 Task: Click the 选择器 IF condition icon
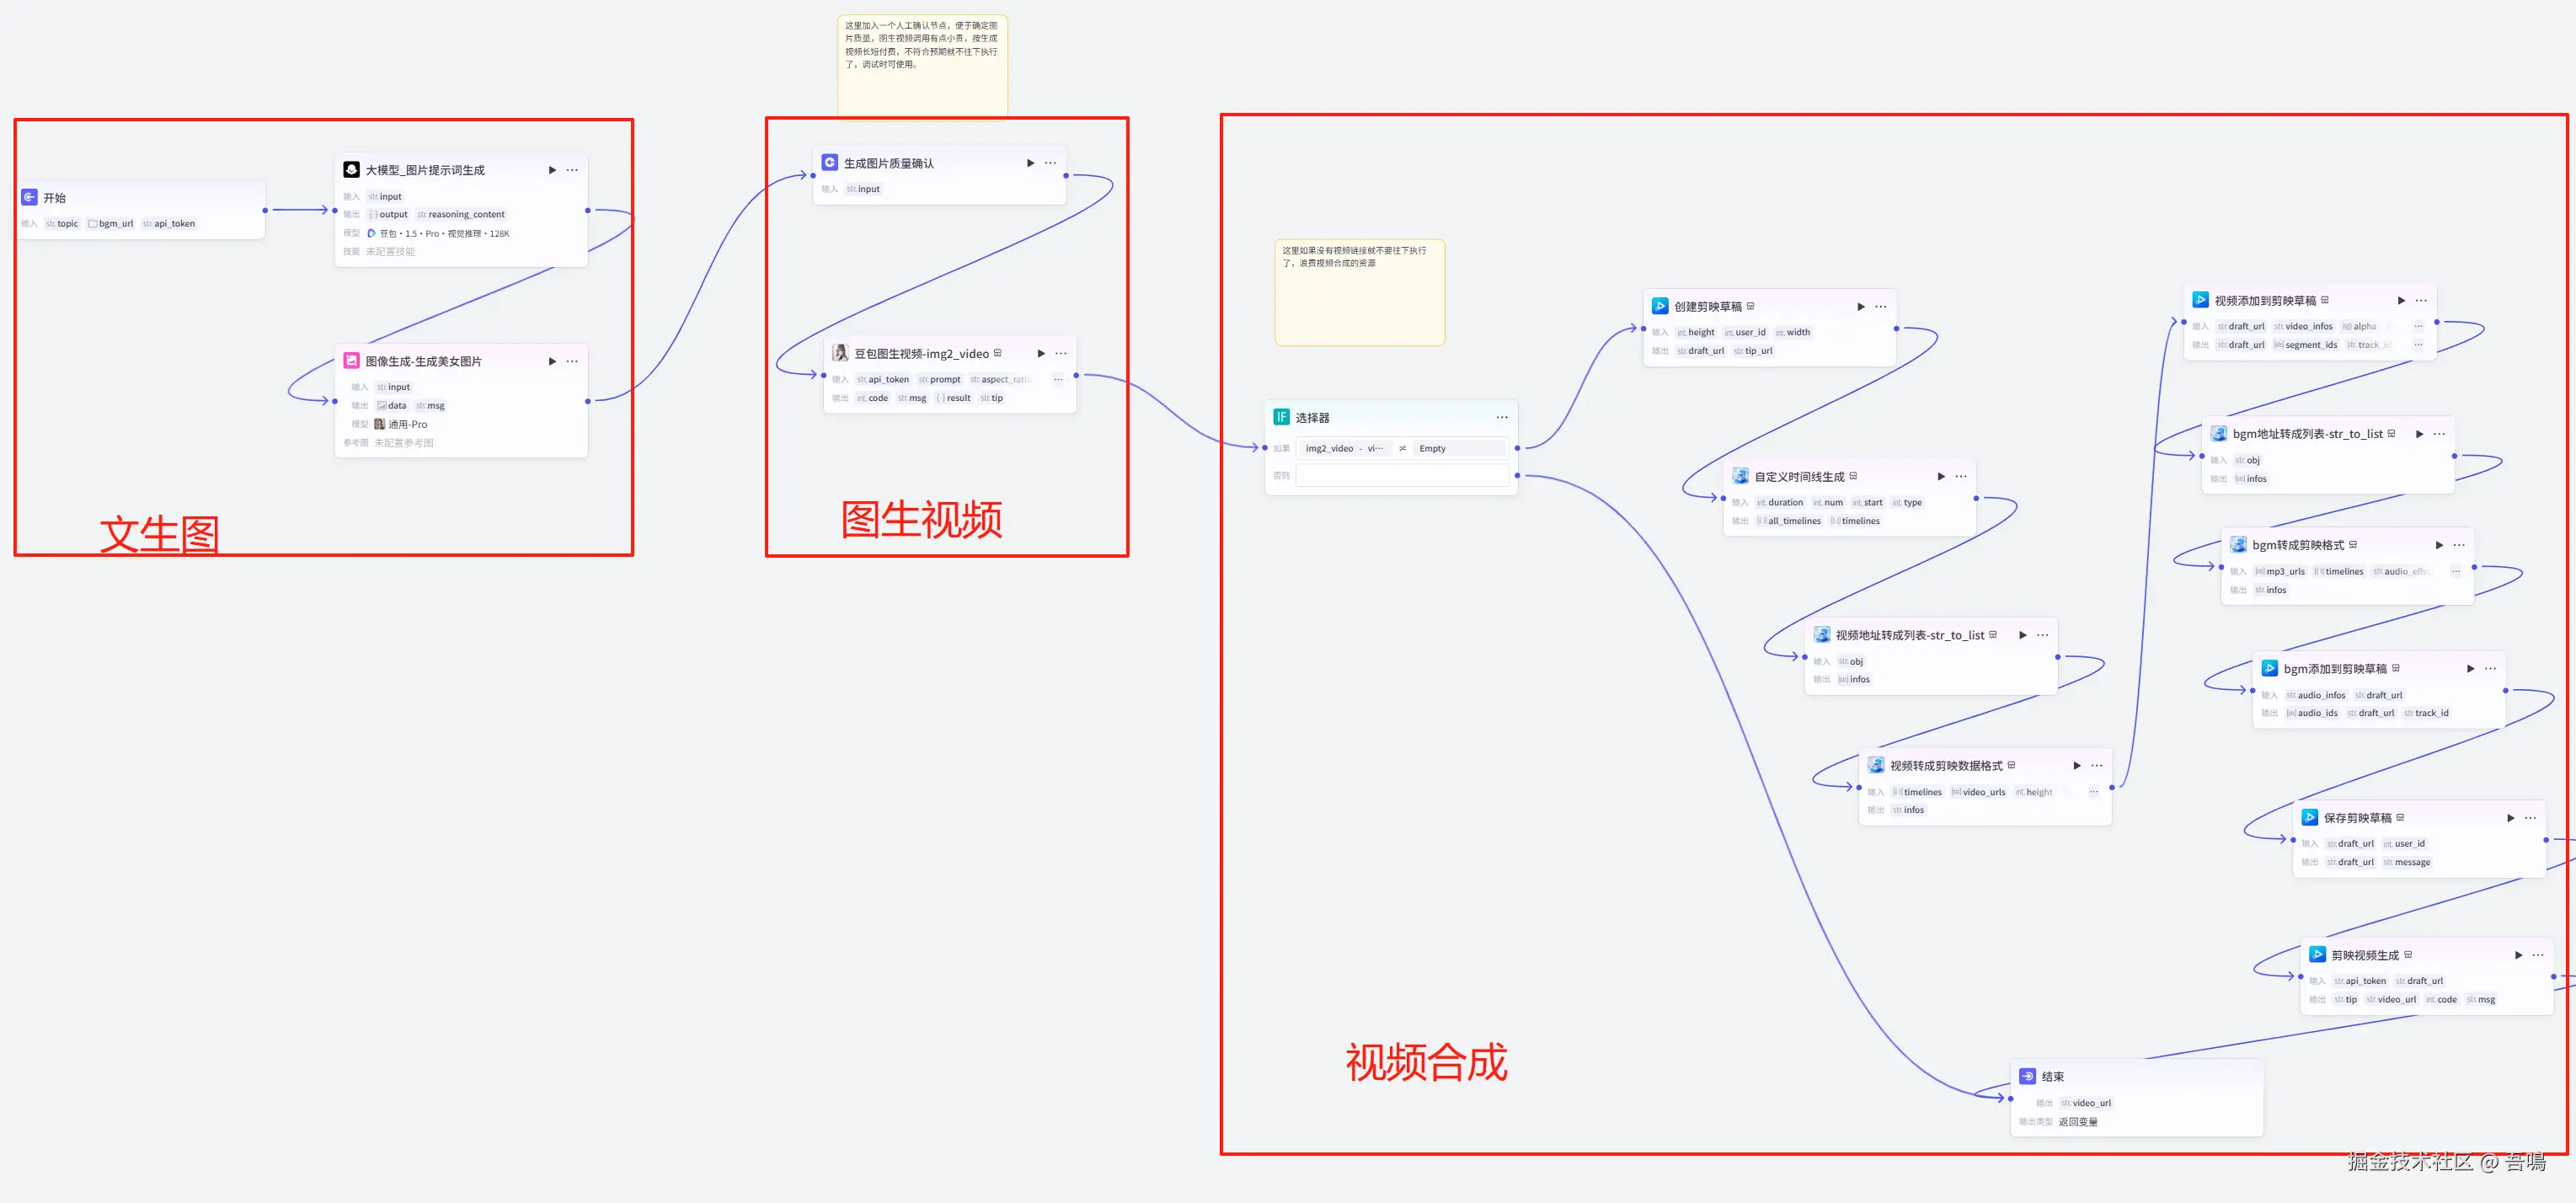pos(1281,417)
